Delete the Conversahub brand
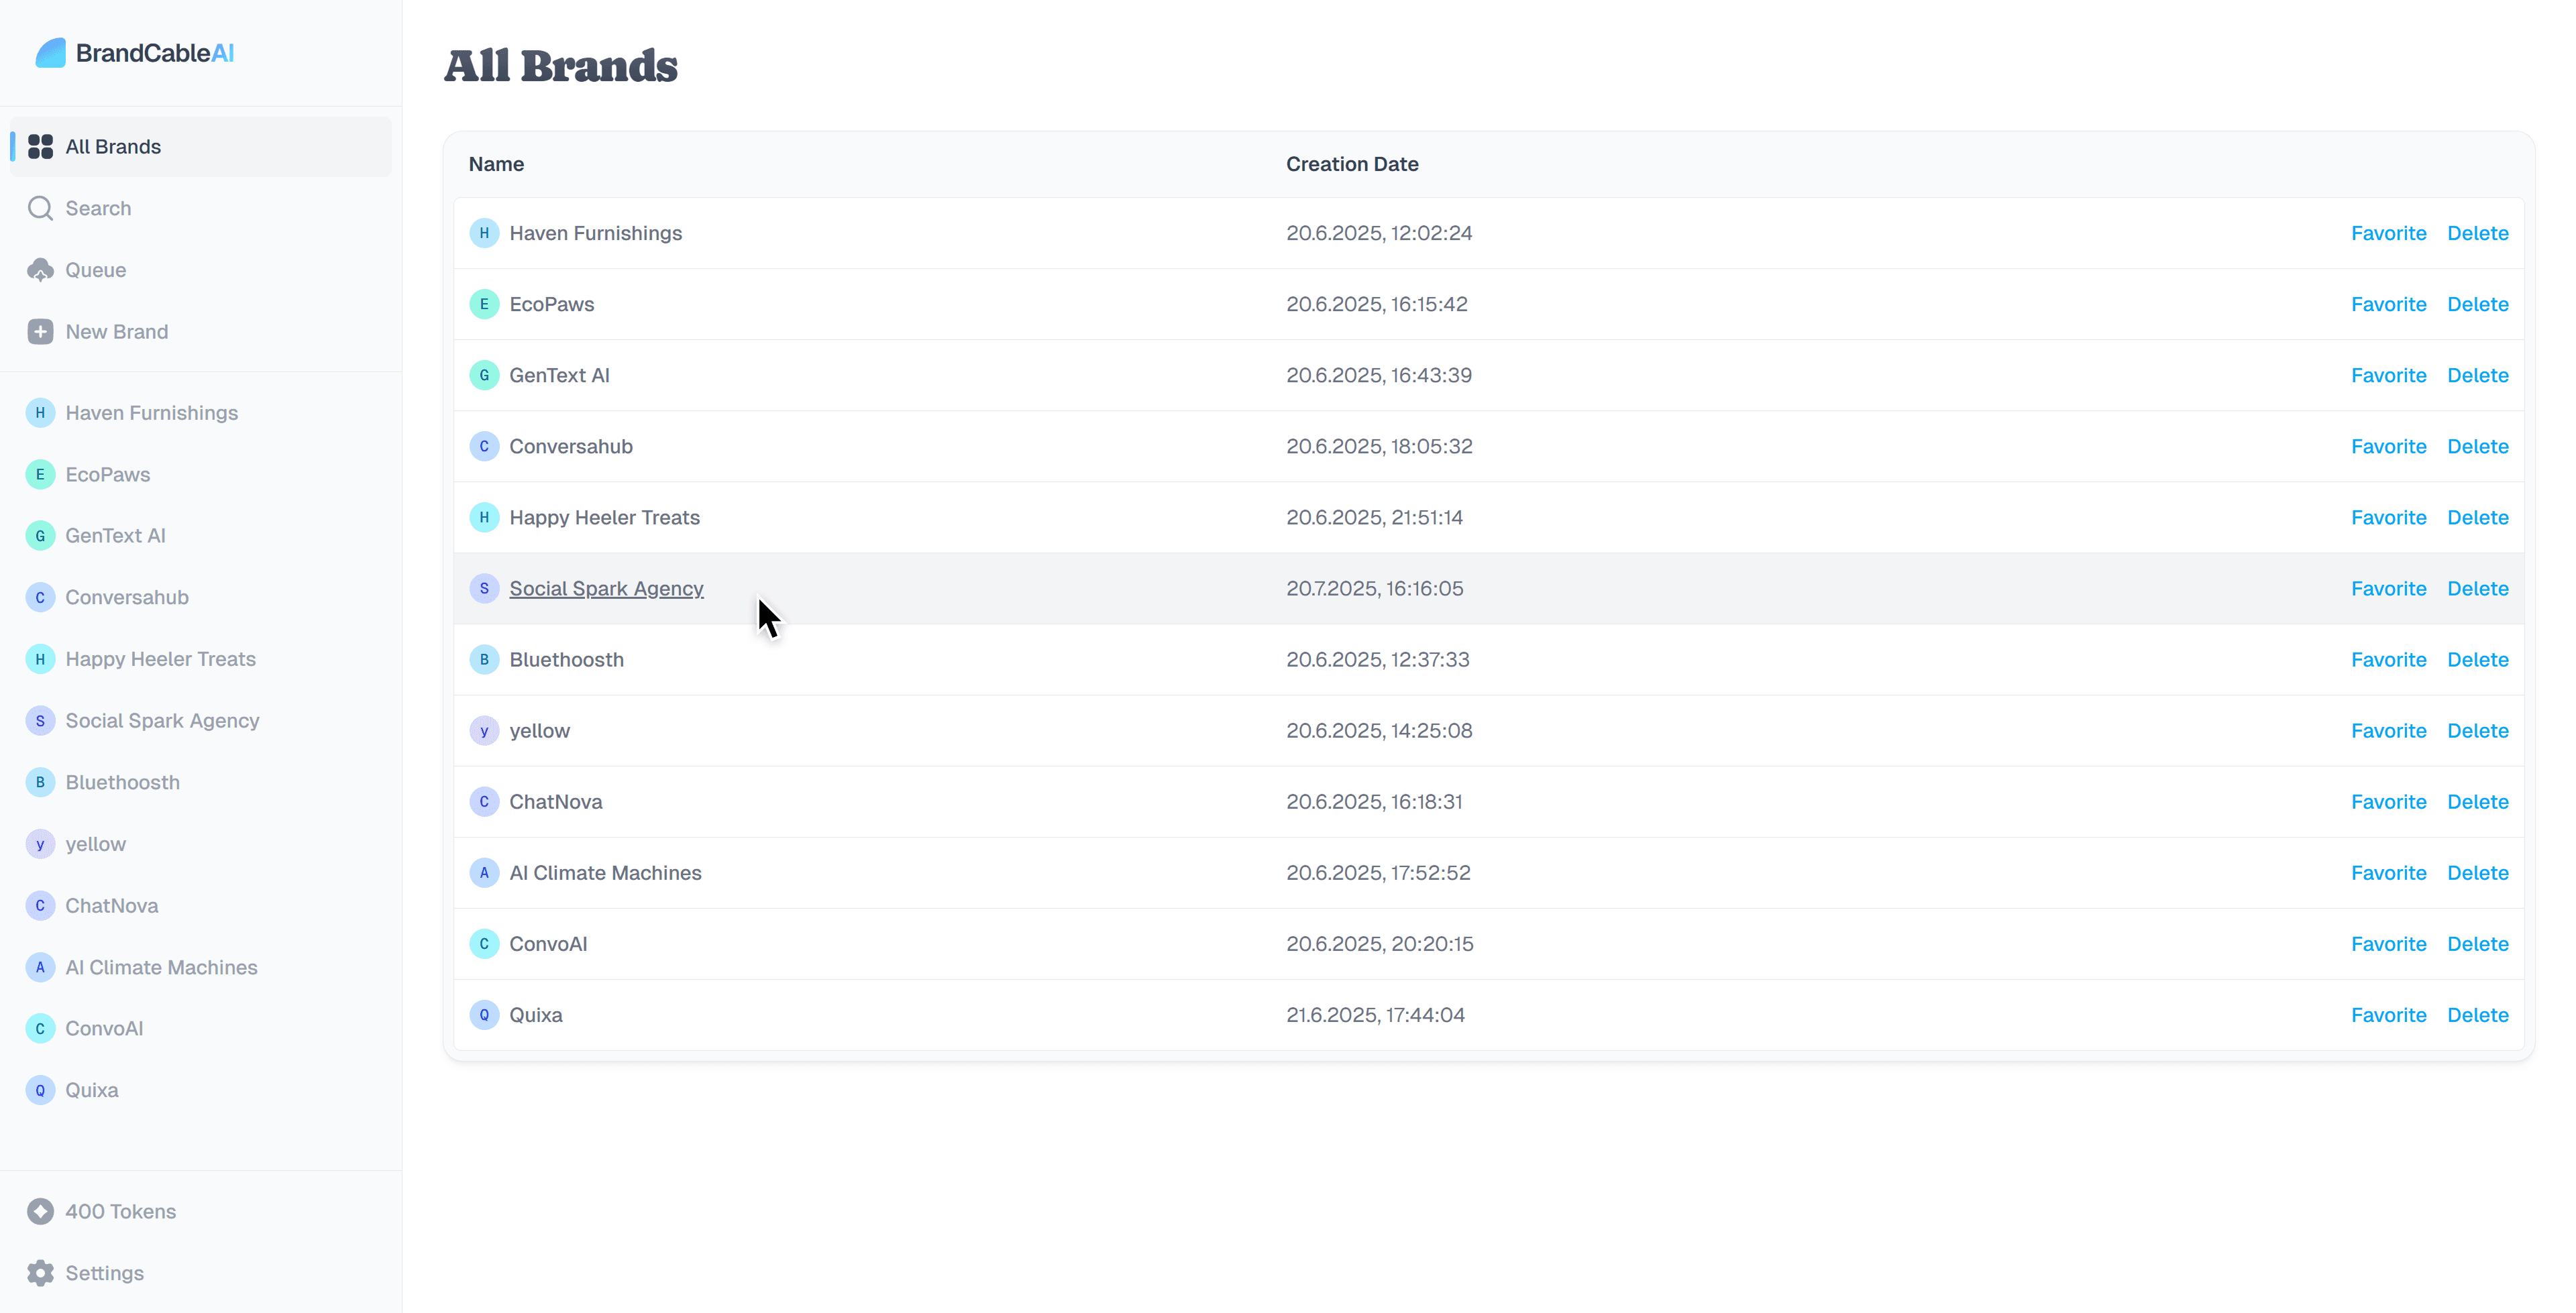The height and width of the screenshot is (1313, 2576). coord(2477,446)
